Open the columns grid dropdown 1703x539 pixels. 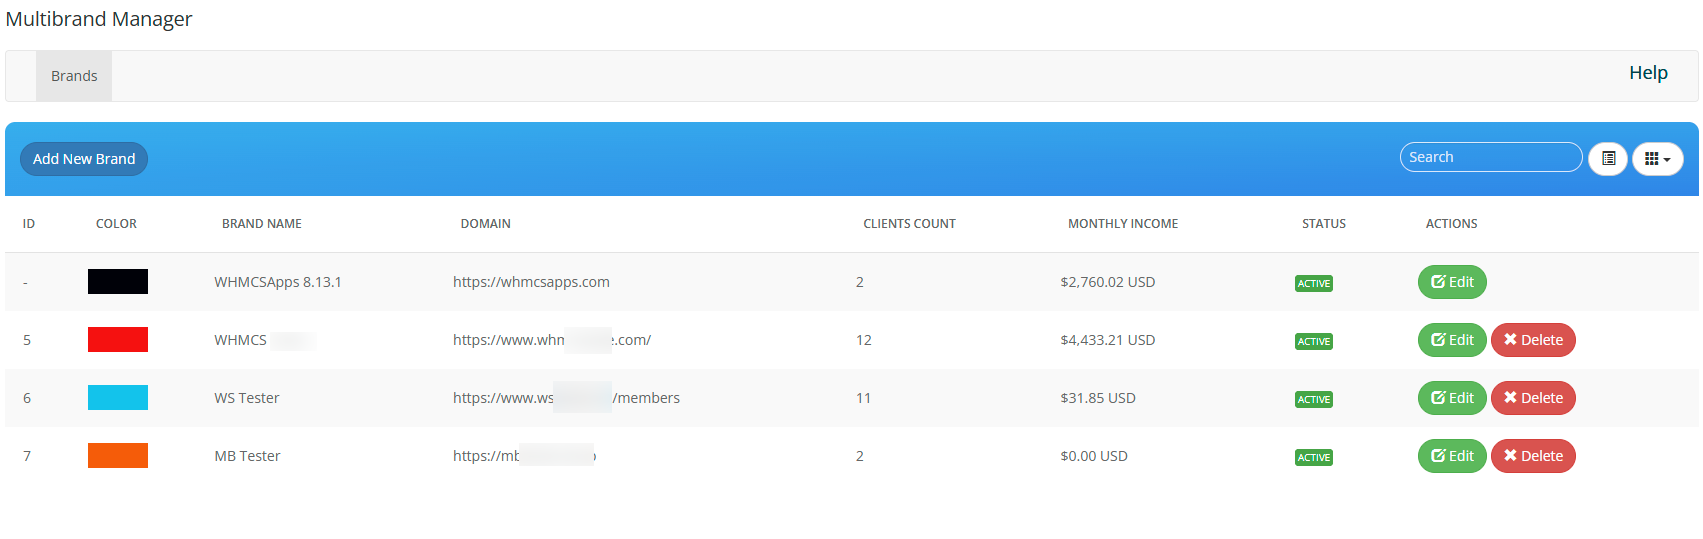click(1657, 159)
